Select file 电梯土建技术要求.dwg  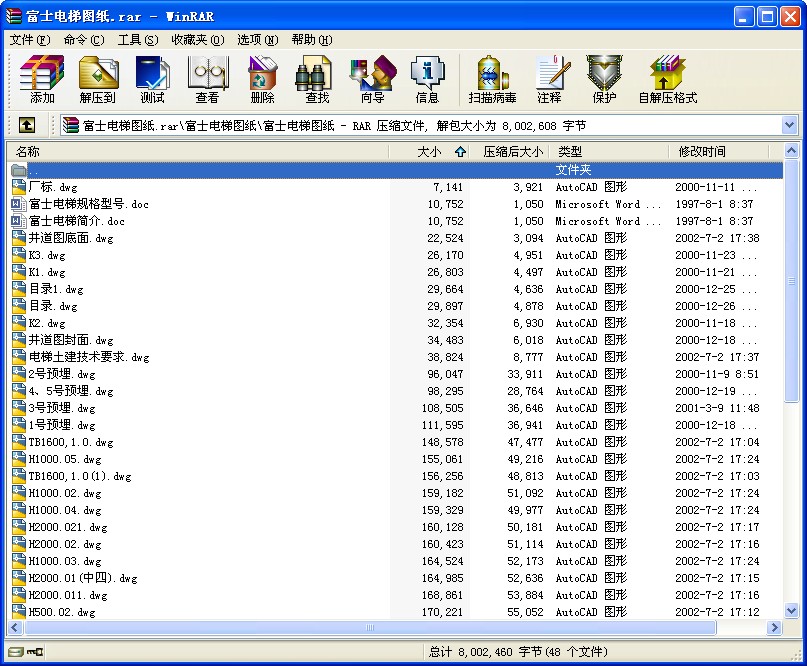pos(89,357)
